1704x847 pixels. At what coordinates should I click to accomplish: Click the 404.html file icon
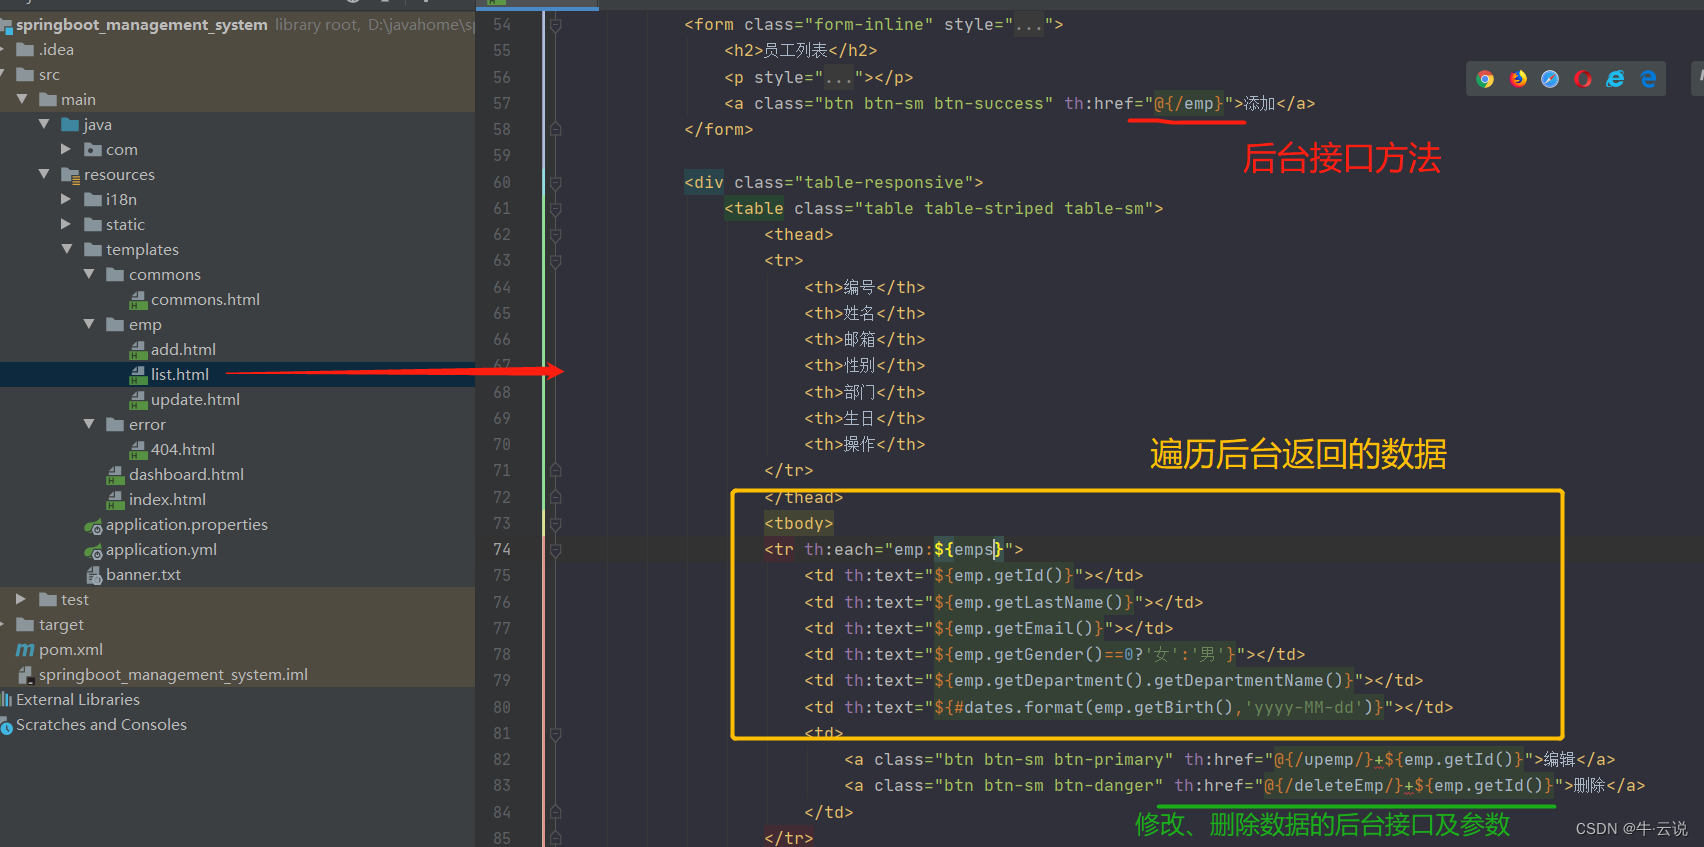click(x=138, y=450)
